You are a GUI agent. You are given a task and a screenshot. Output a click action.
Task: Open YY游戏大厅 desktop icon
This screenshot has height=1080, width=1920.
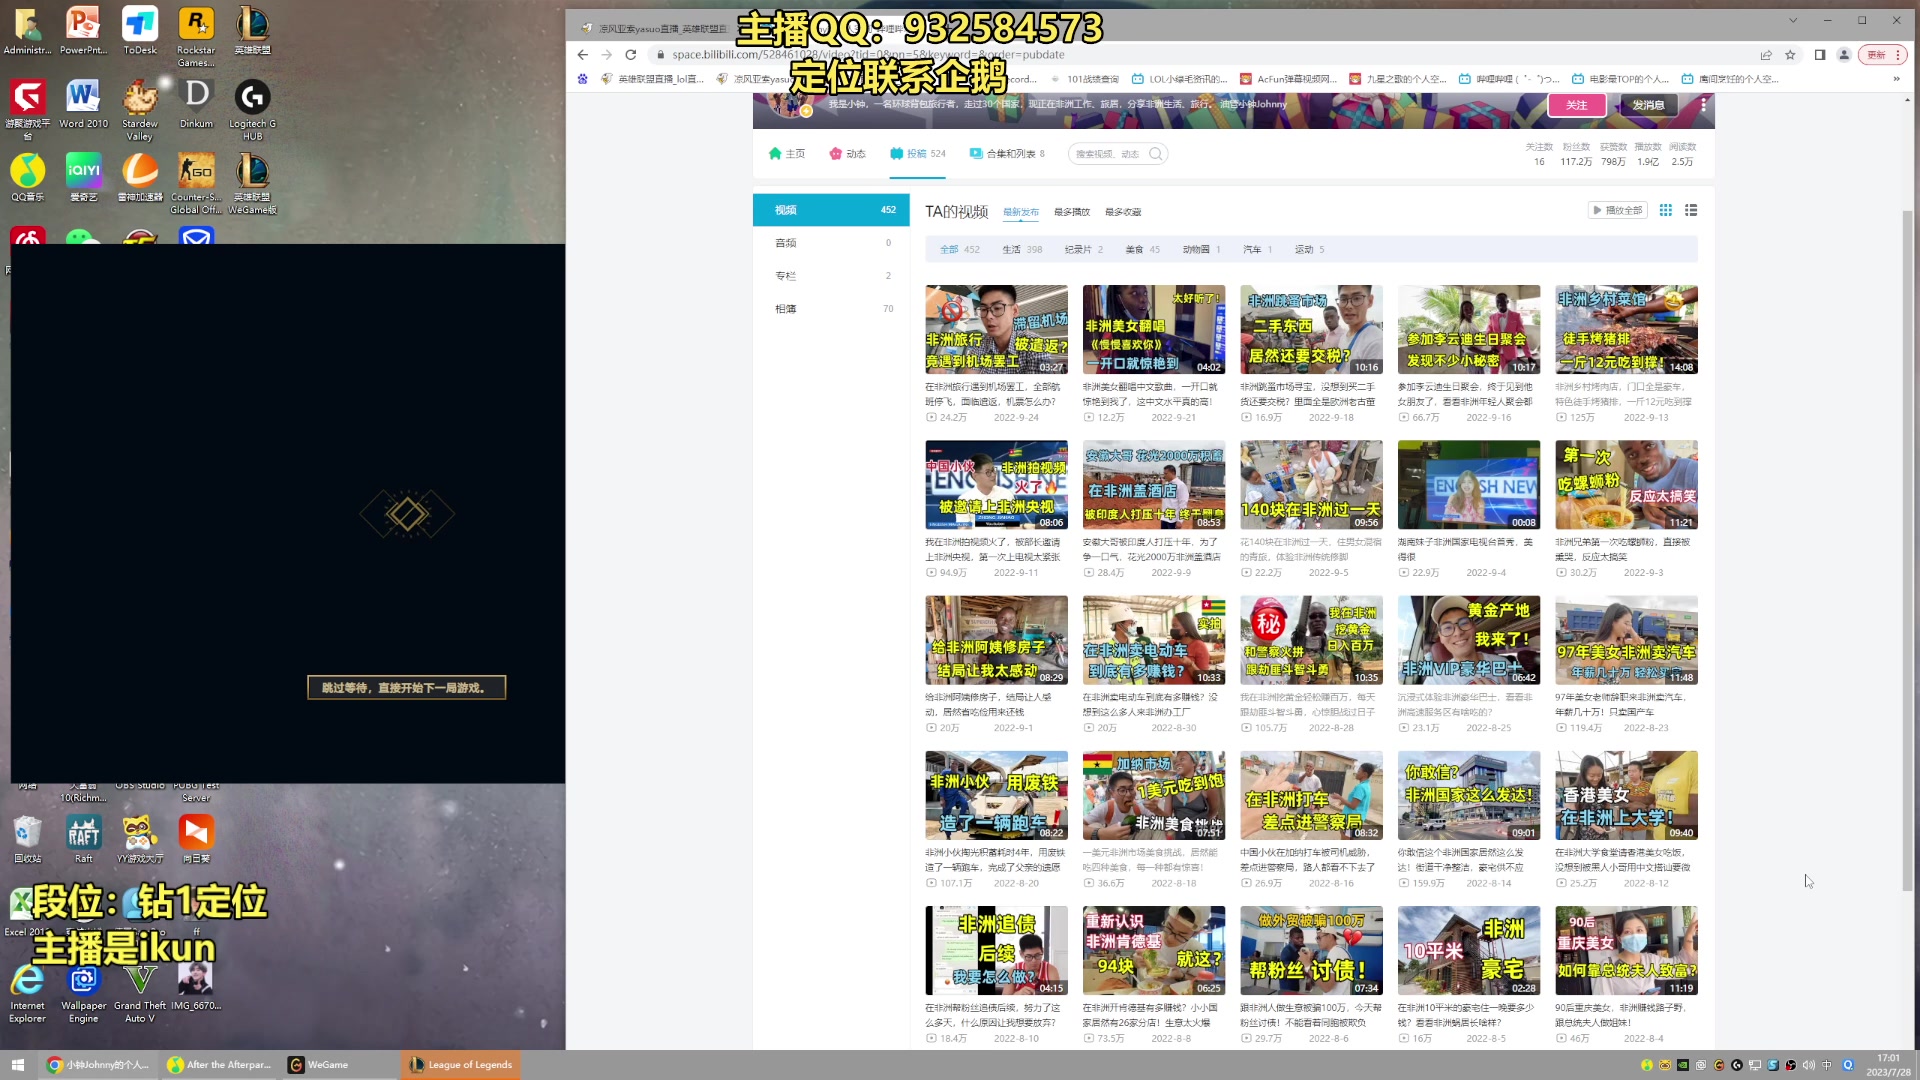[x=140, y=839]
